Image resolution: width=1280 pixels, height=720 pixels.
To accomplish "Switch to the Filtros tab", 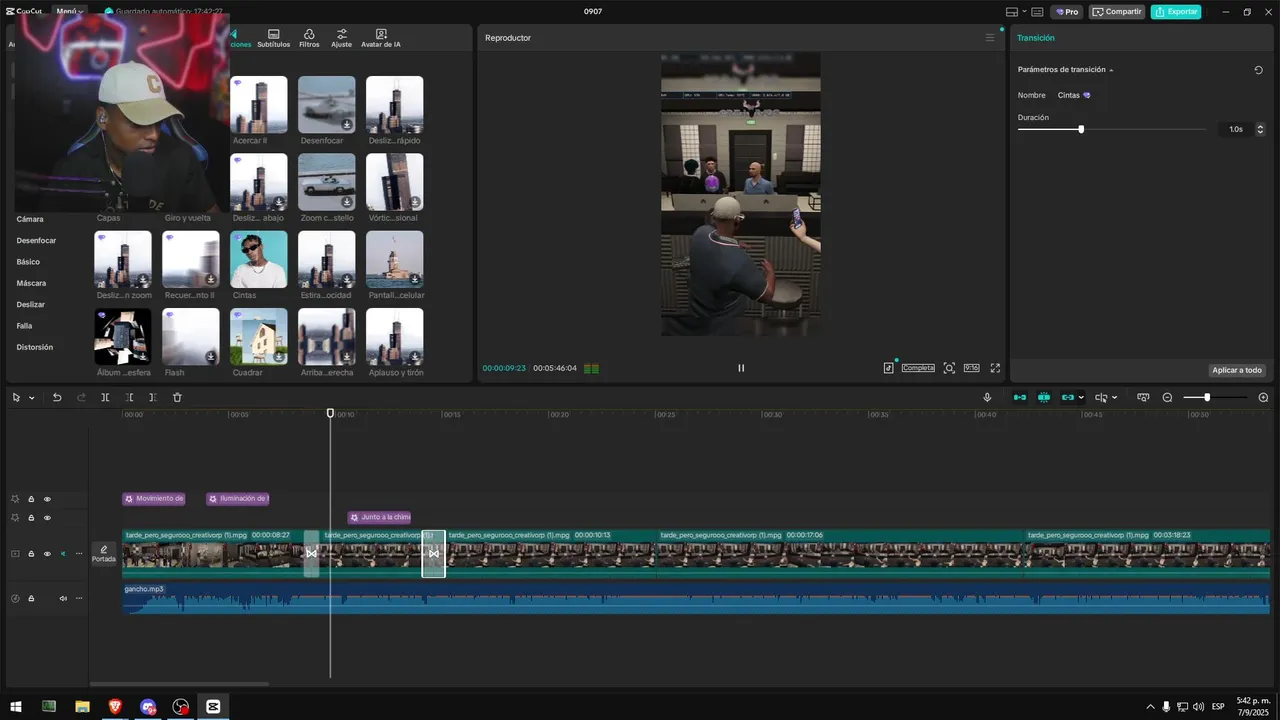I will coord(309,39).
